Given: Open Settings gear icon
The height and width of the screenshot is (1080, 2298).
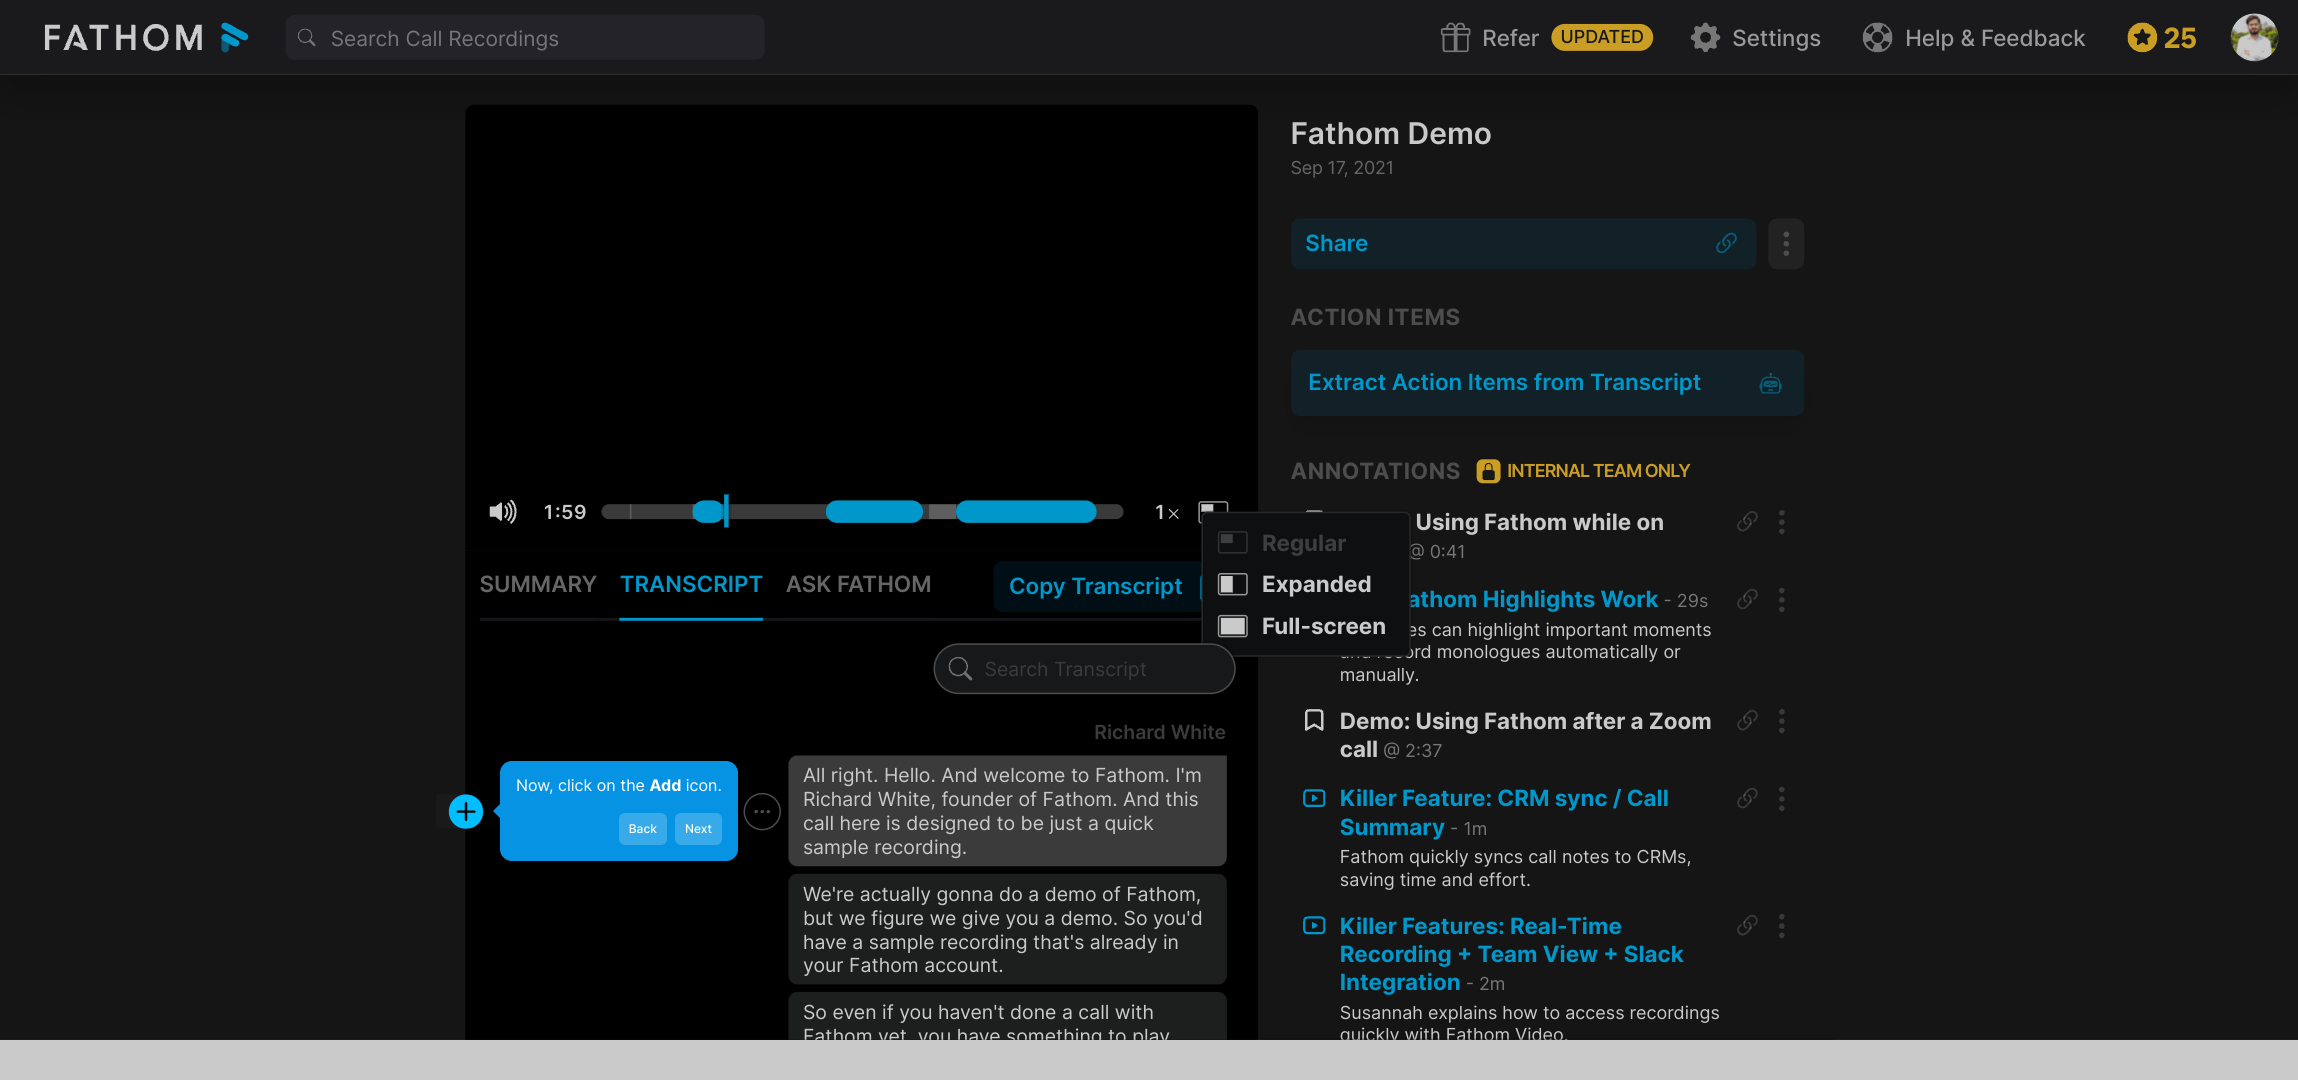Looking at the screenshot, I should pyautogui.click(x=1705, y=38).
